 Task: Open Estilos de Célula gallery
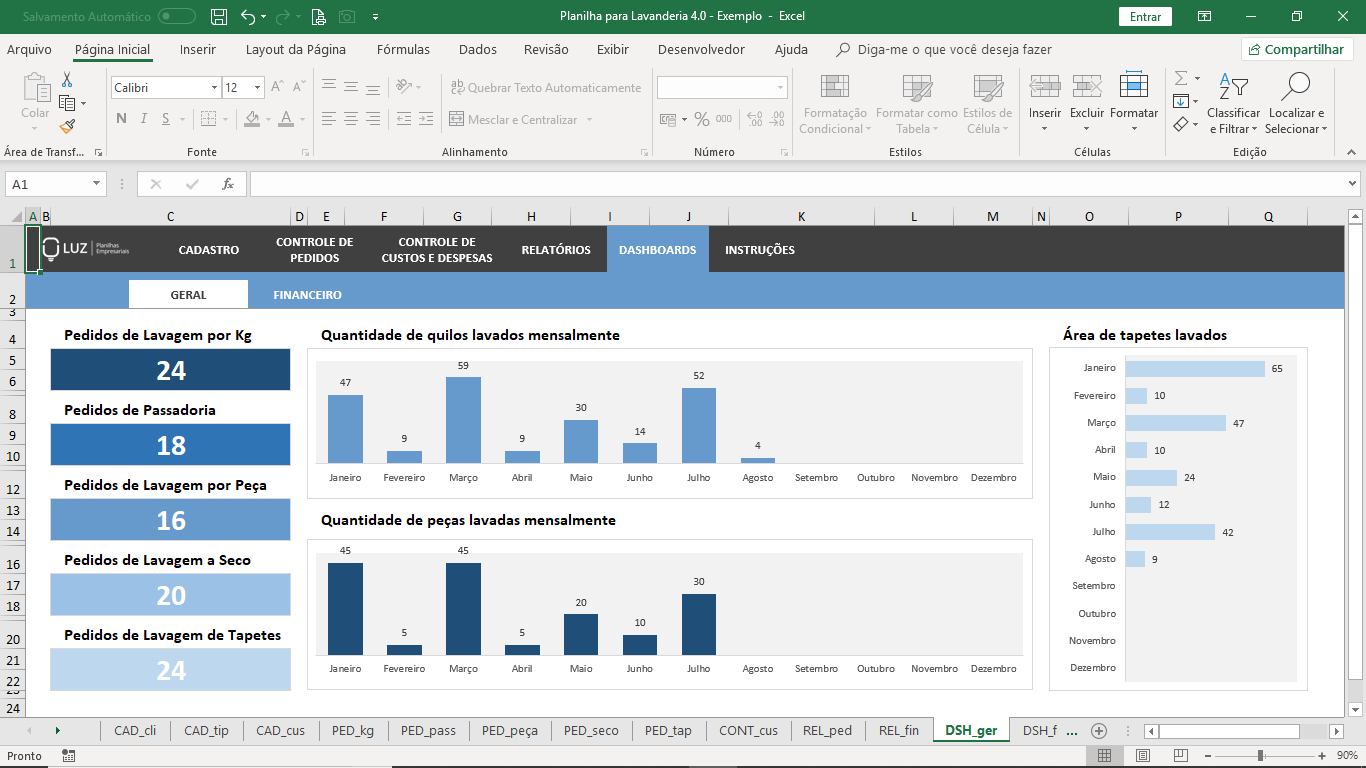[x=988, y=103]
